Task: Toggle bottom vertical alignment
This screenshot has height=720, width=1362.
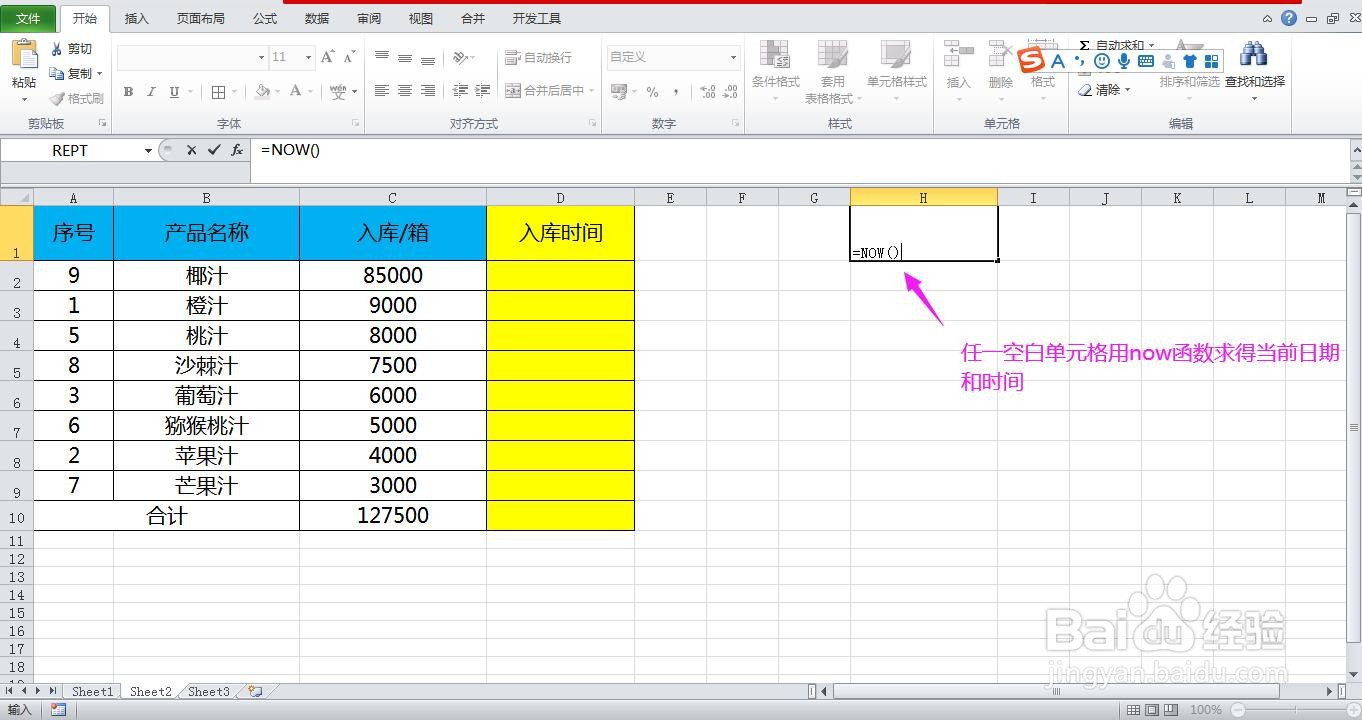Action: coord(428,58)
